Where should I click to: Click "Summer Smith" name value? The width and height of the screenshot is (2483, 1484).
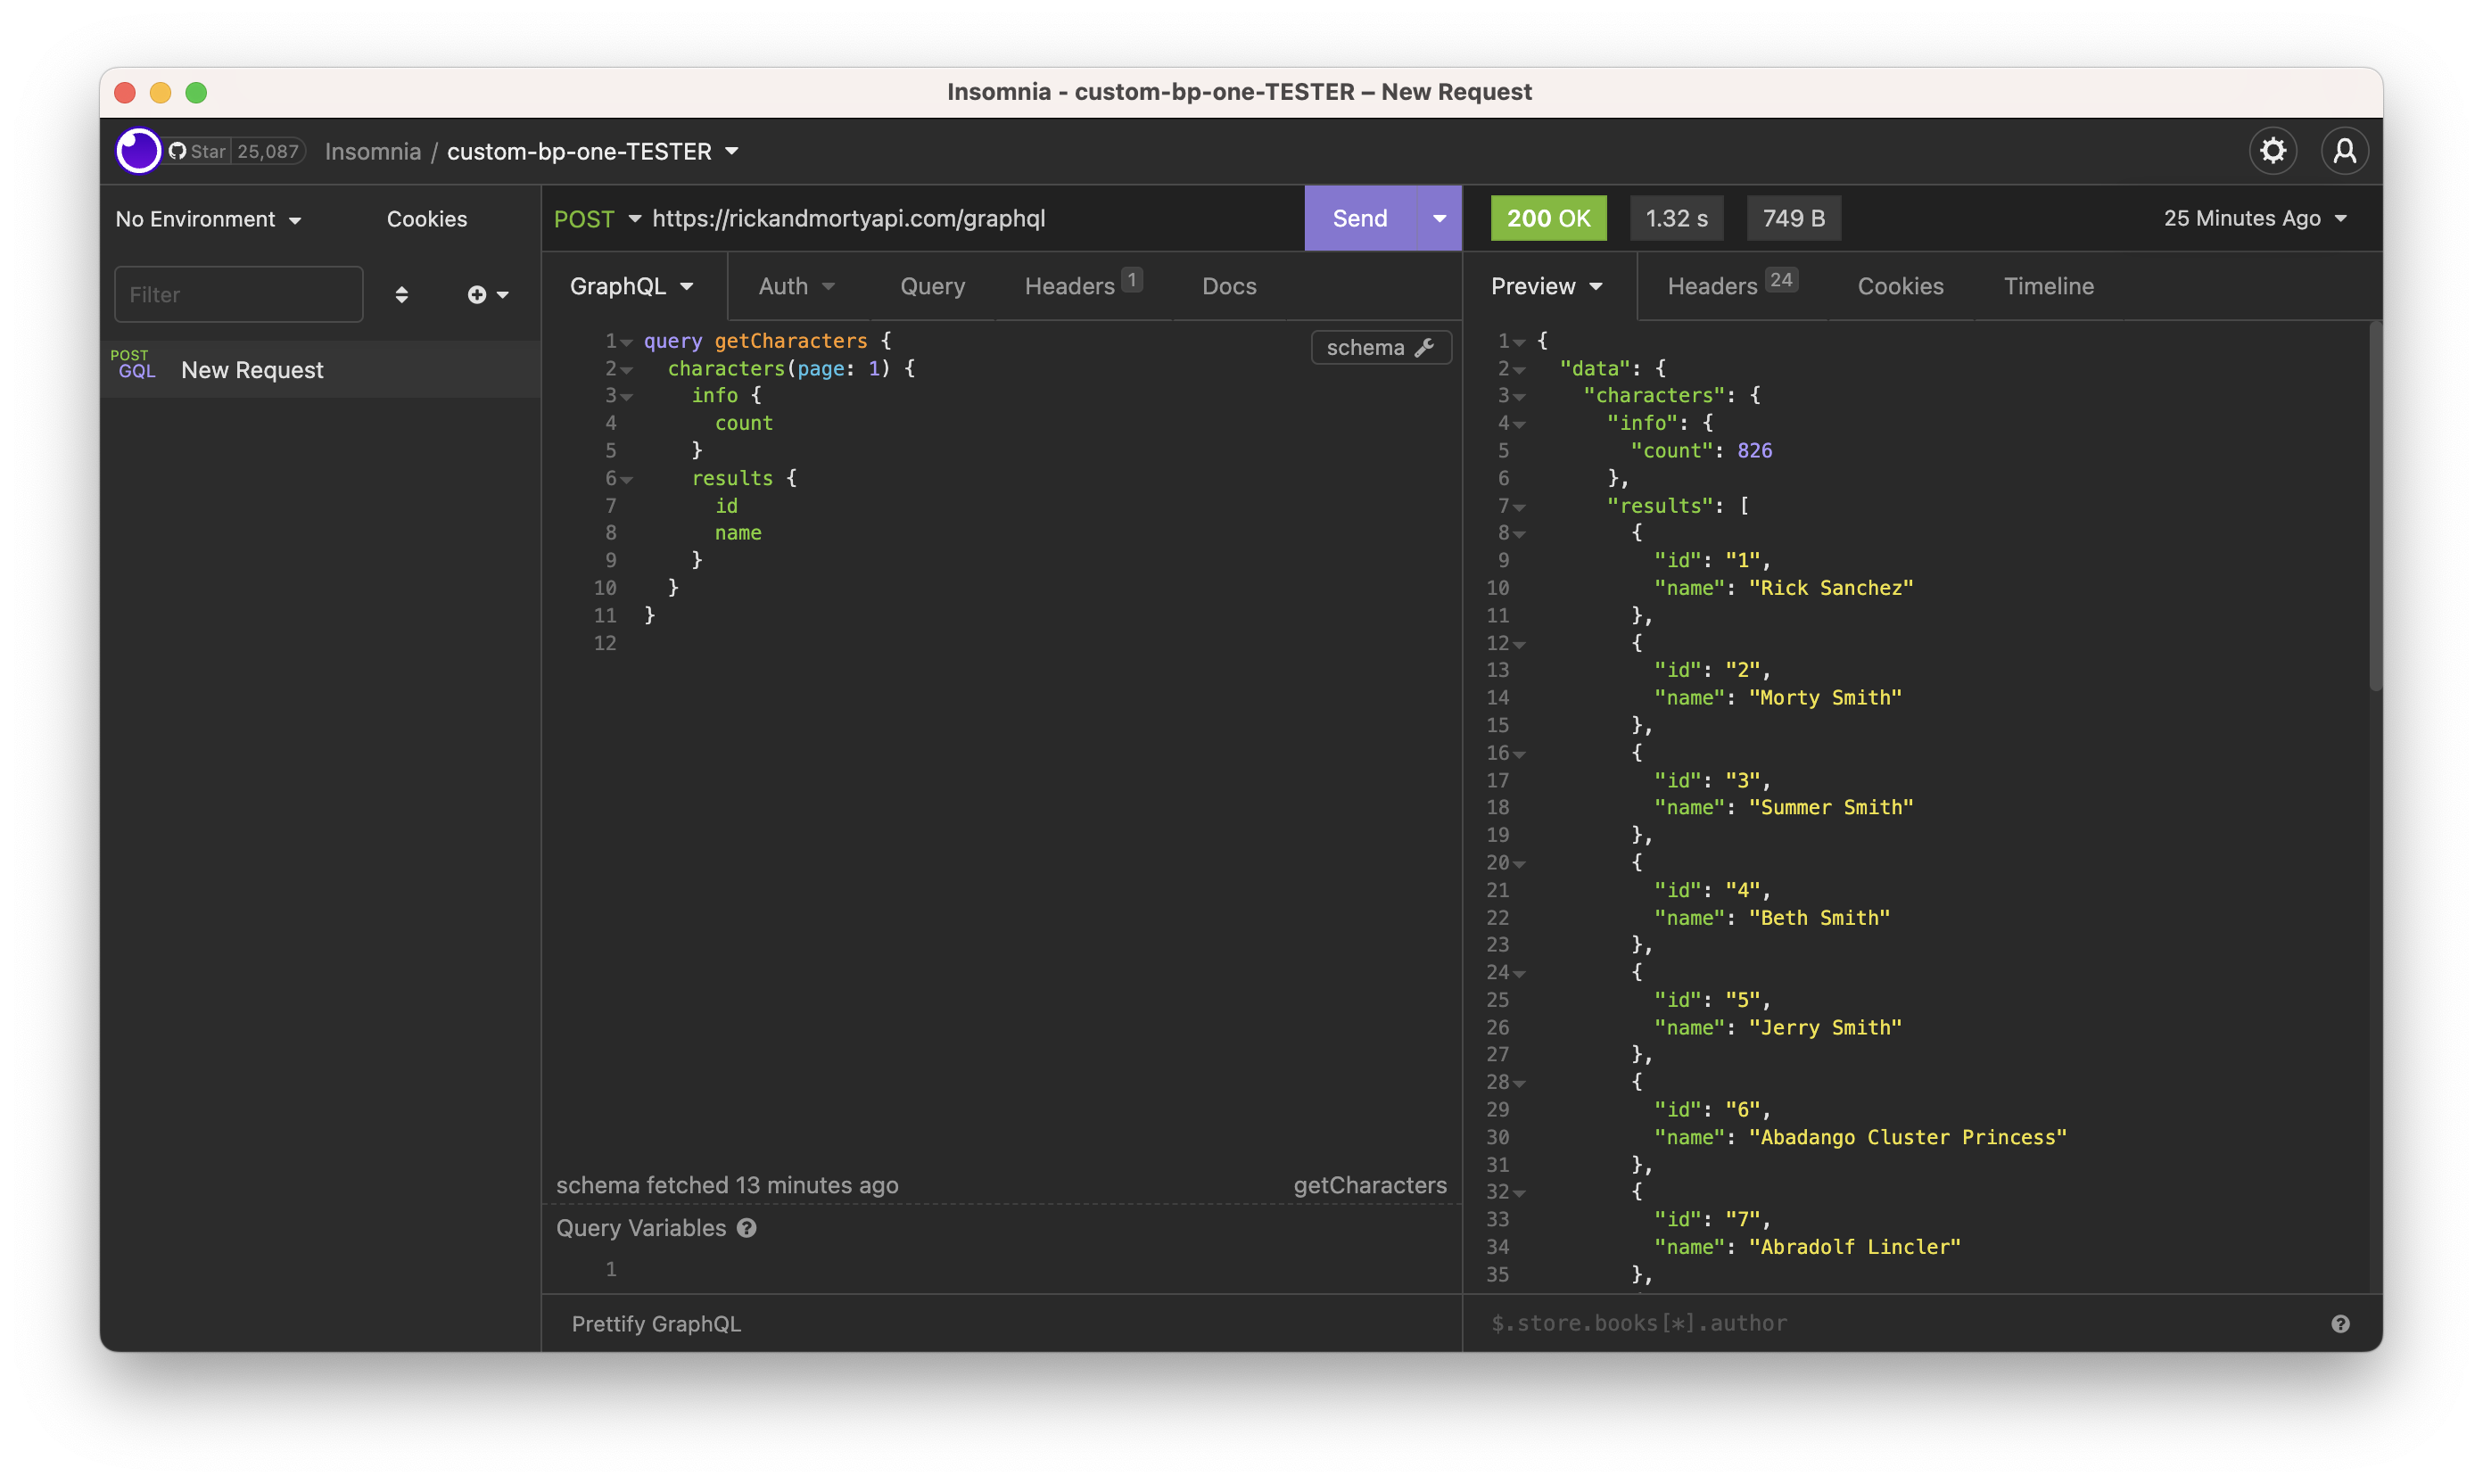pyautogui.click(x=1830, y=808)
